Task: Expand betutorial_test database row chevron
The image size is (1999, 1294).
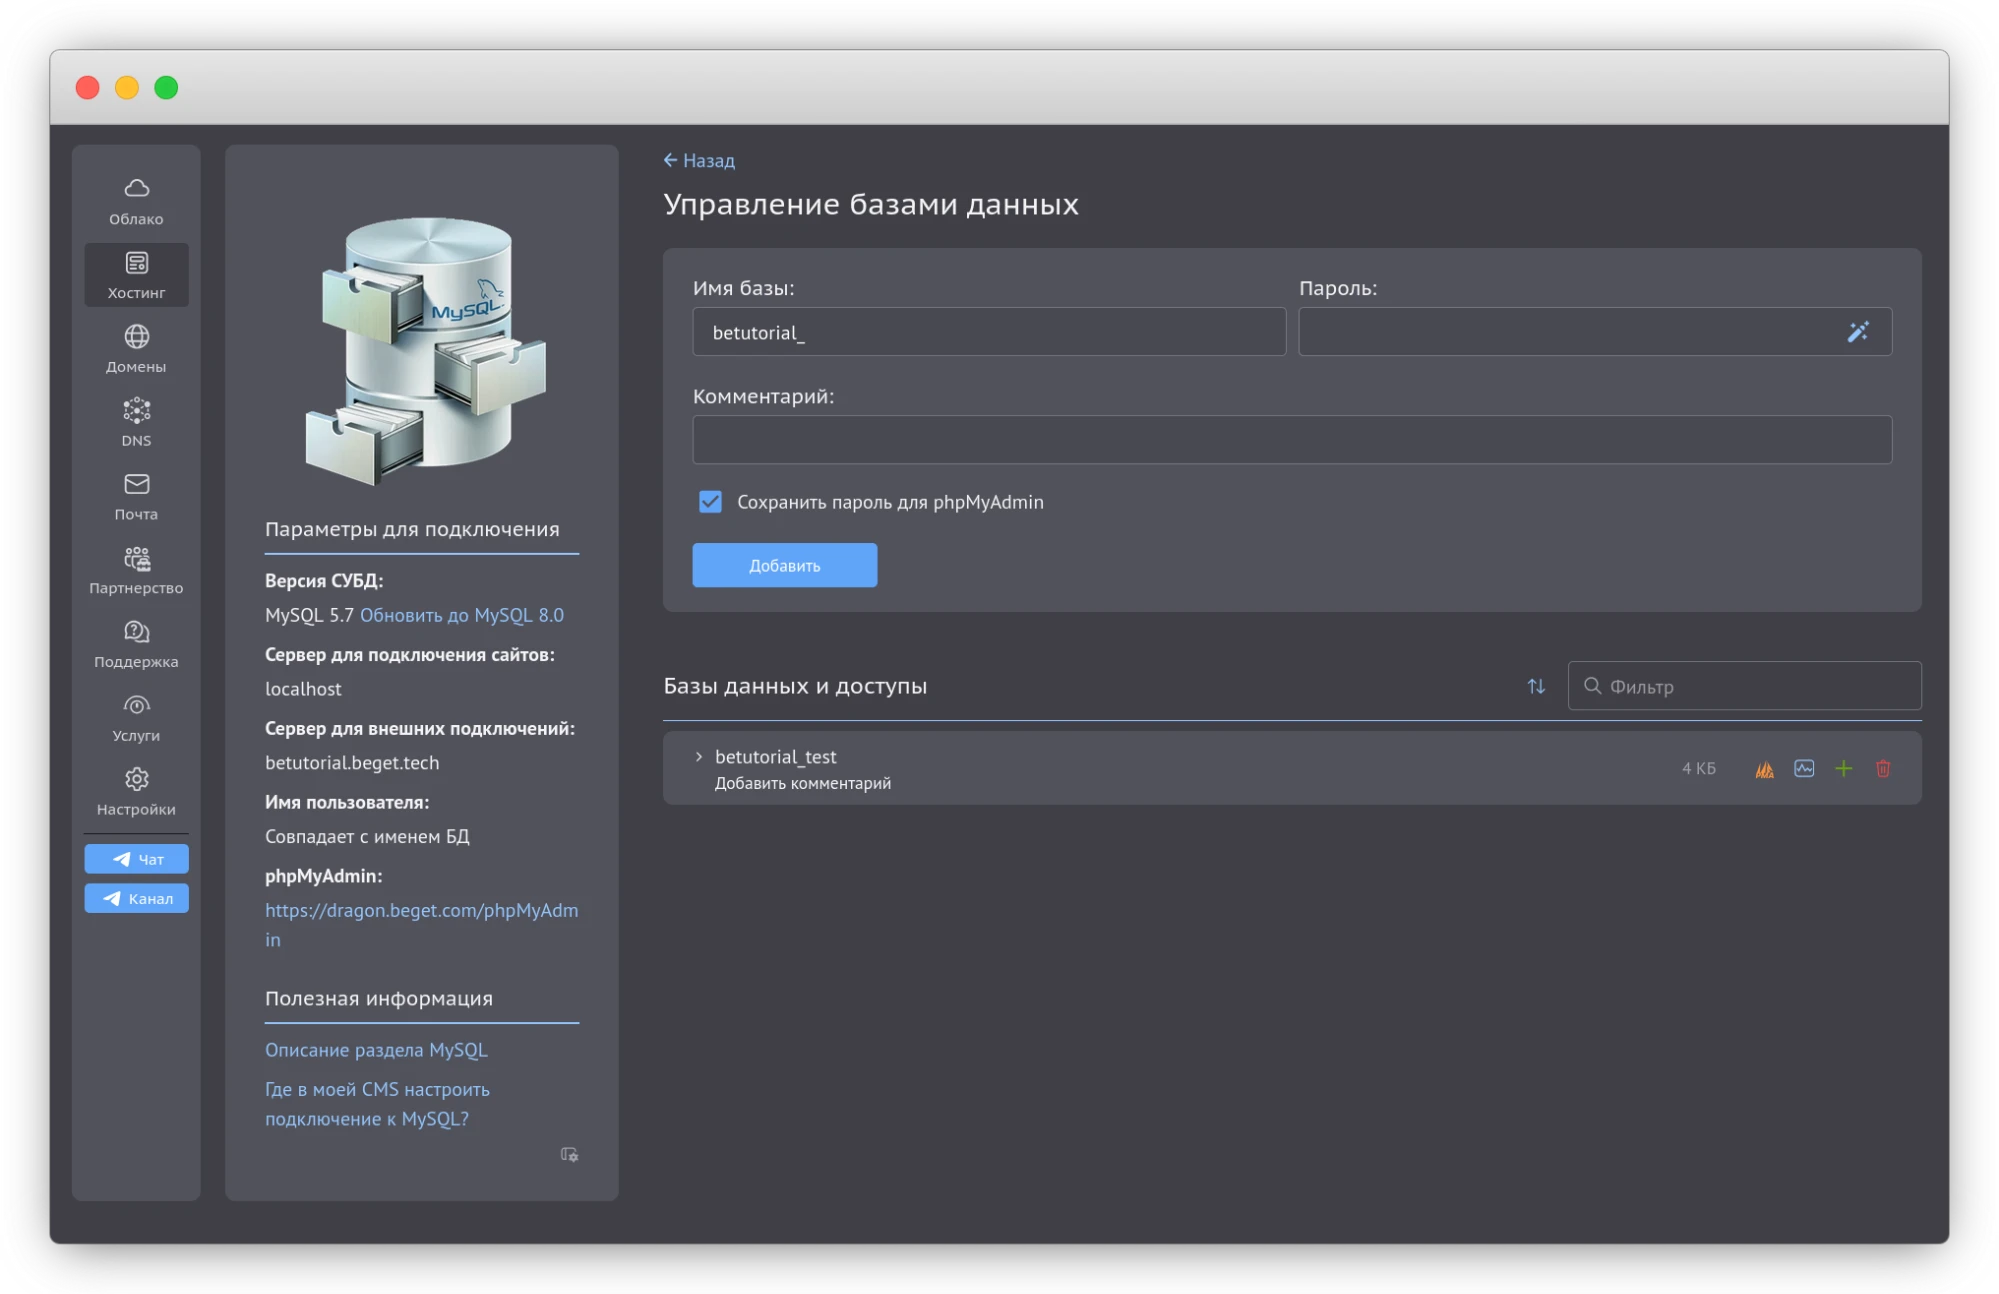Action: [x=698, y=757]
